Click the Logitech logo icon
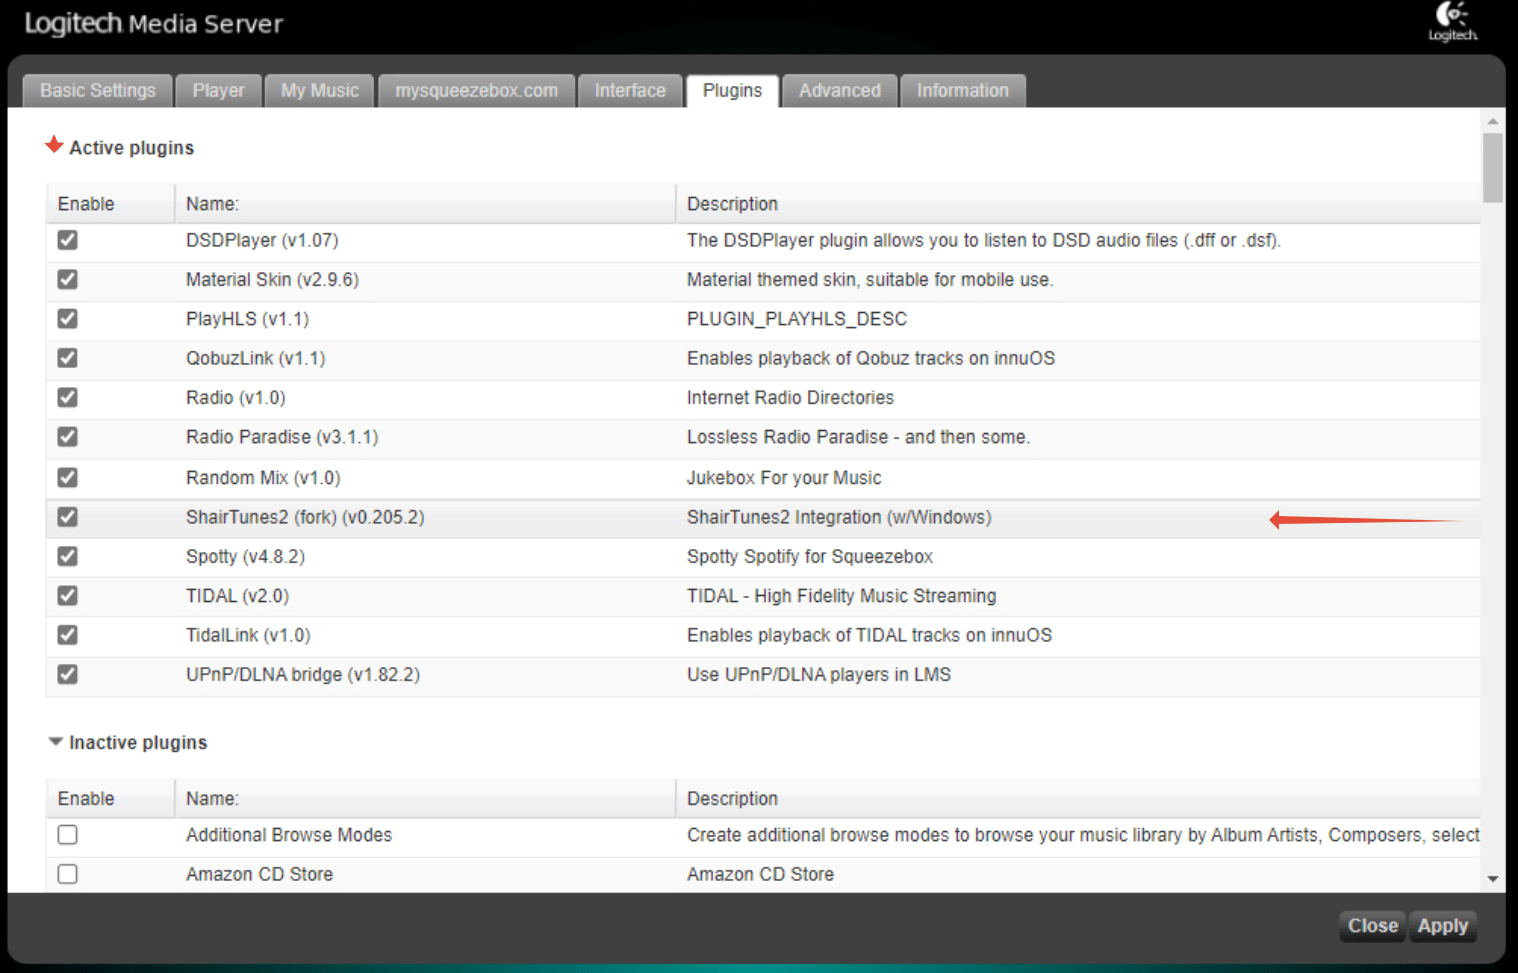The height and width of the screenshot is (973, 1518). [x=1452, y=22]
